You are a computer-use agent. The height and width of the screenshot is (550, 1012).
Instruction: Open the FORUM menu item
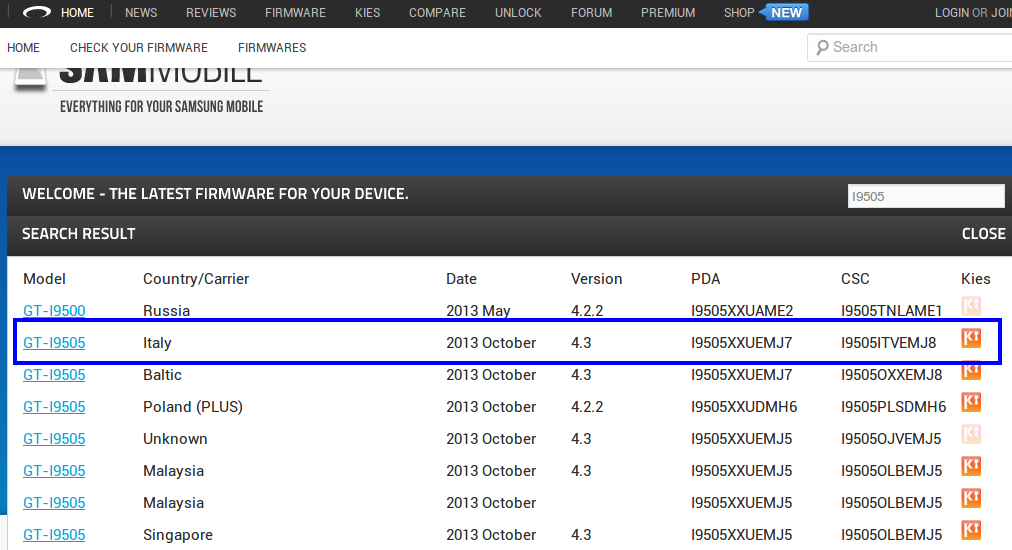pos(591,13)
